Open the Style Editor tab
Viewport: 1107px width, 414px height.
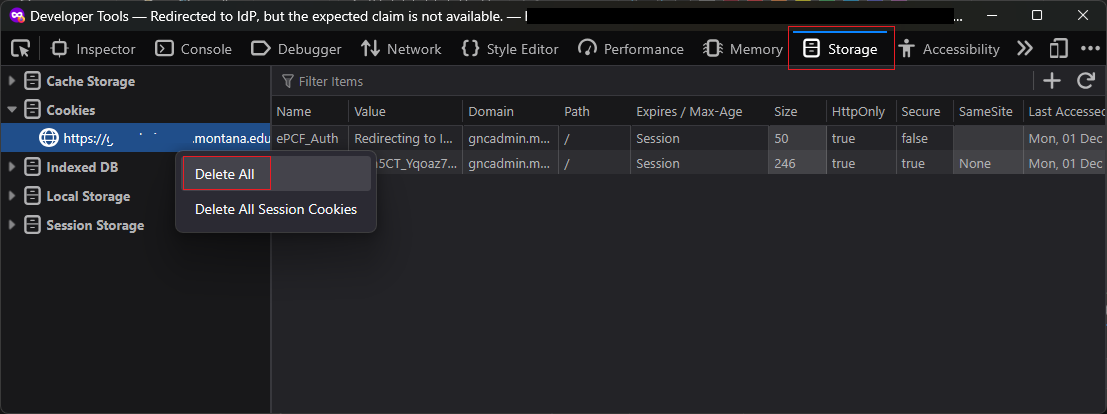[510, 49]
